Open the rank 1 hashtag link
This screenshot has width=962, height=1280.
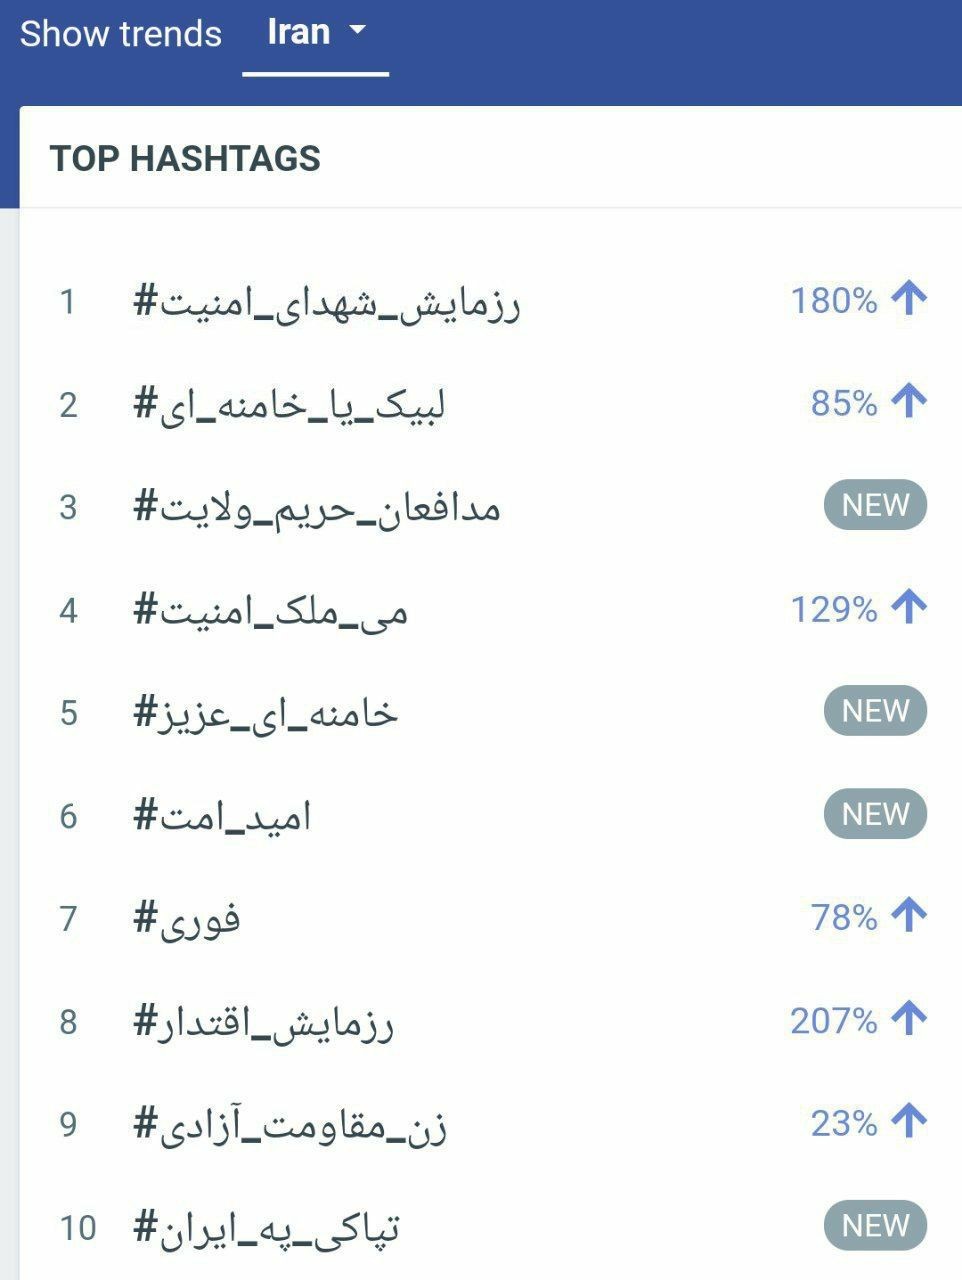tap(327, 301)
